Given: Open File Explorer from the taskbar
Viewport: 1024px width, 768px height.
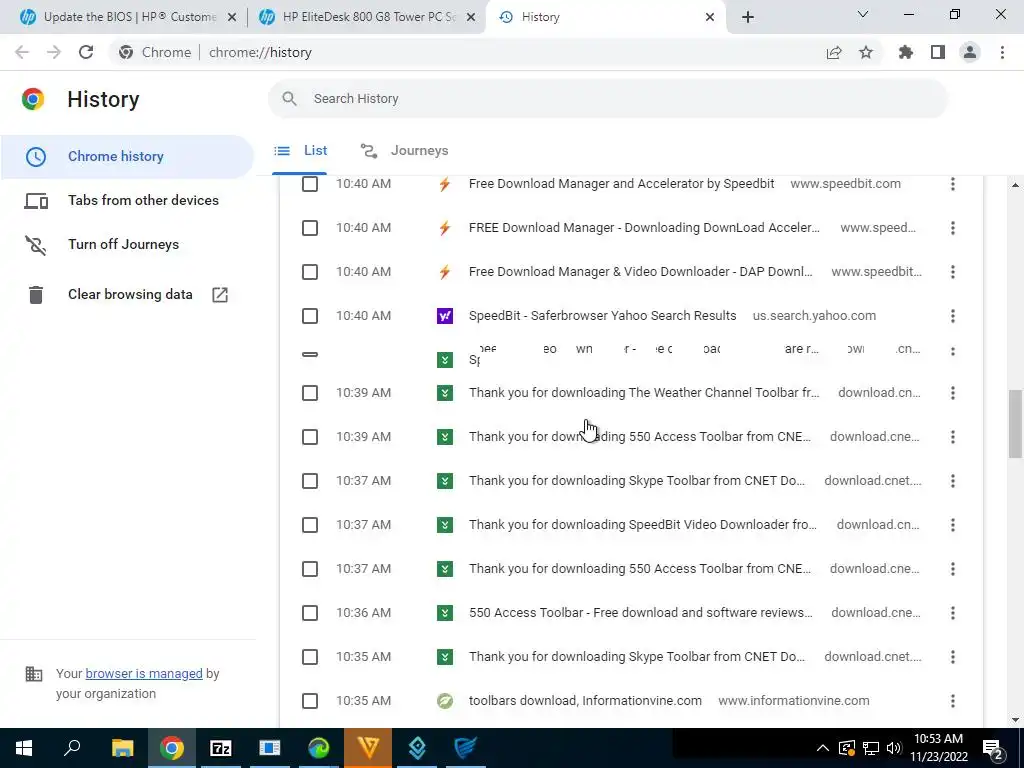Looking at the screenshot, I should point(122,748).
